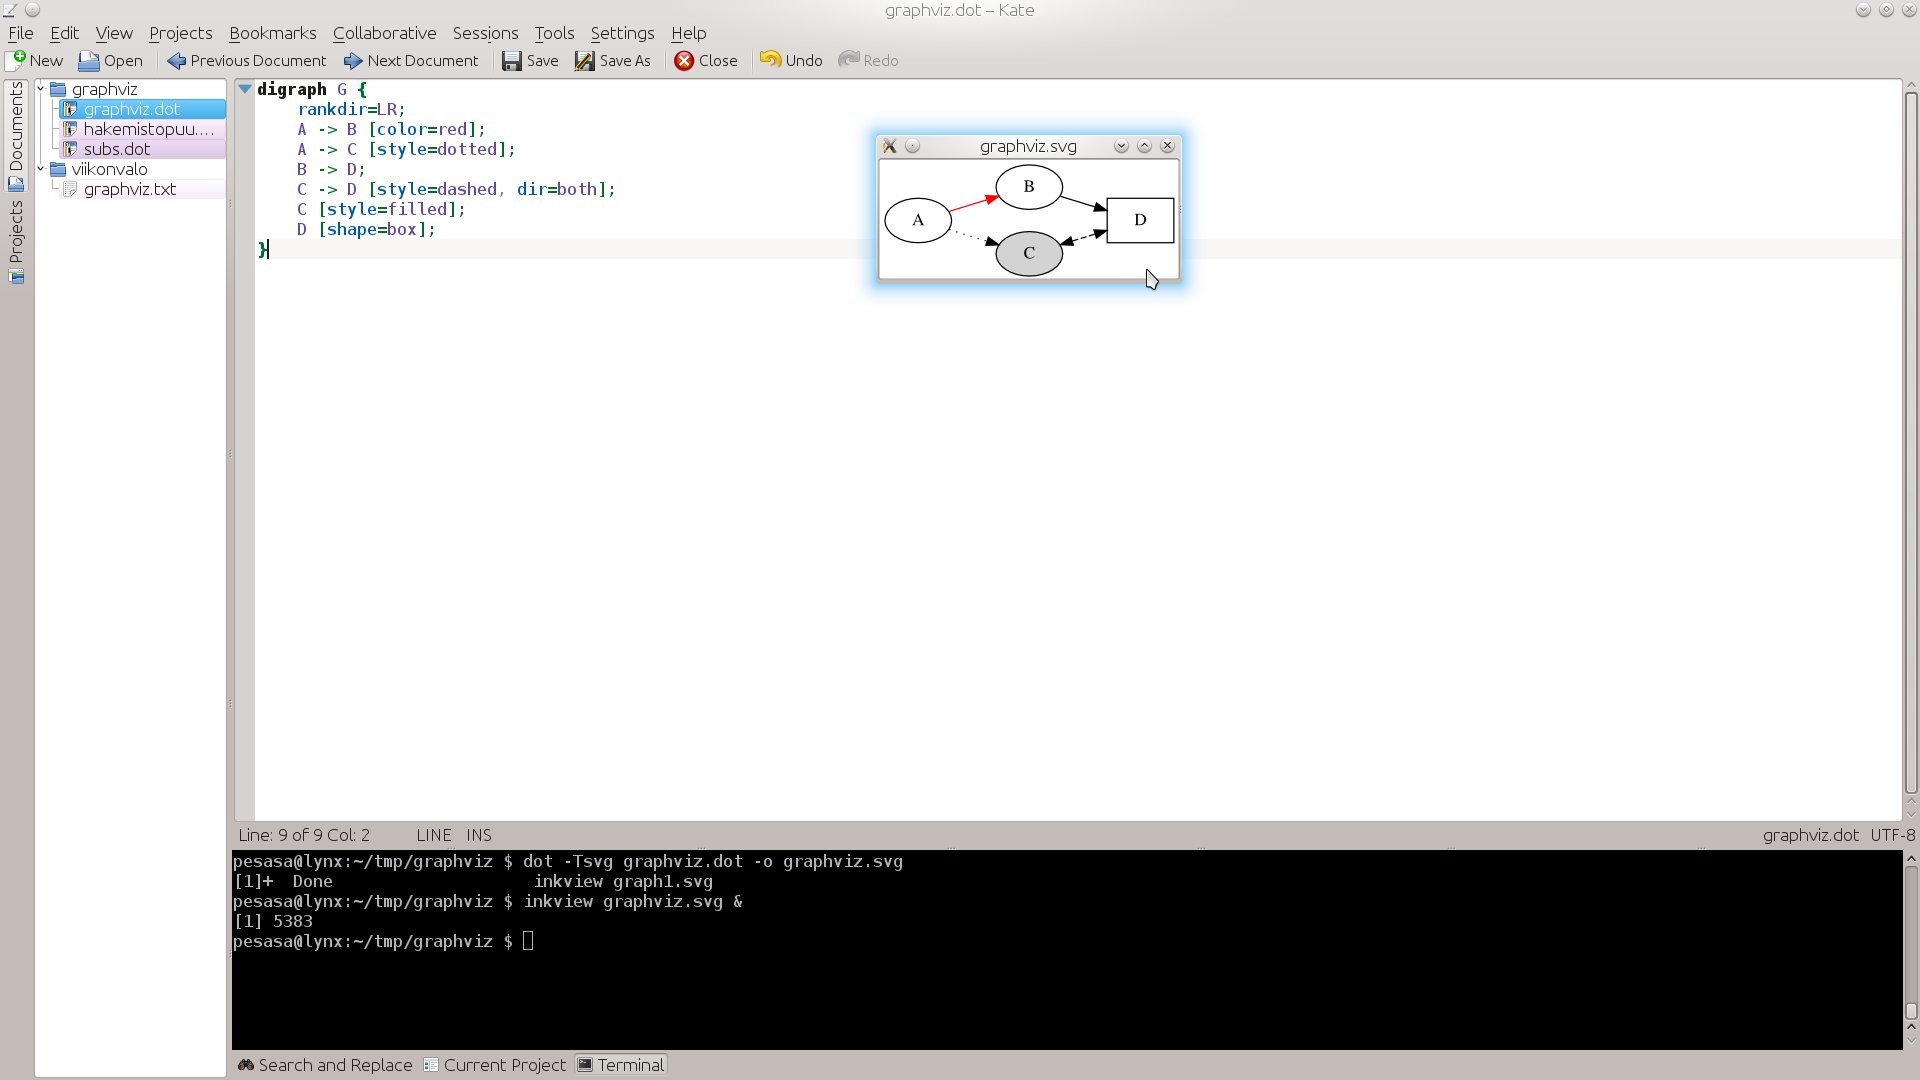Click the 'A -> B [color=red];' line
This screenshot has height=1080, width=1920.
click(x=391, y=129)
